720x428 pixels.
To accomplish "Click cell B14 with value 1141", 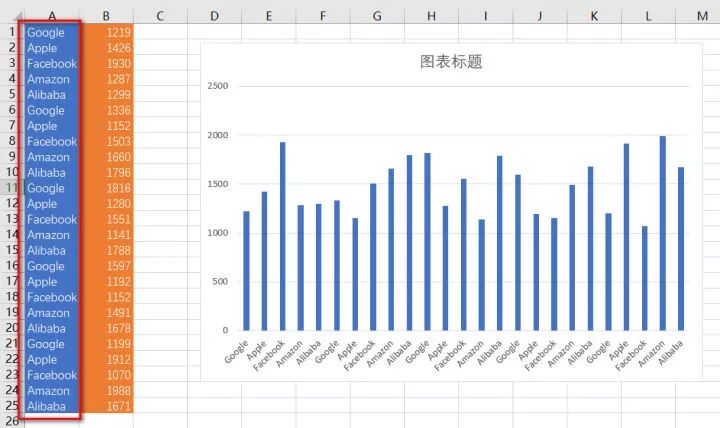I will click(x=106, y=235).
